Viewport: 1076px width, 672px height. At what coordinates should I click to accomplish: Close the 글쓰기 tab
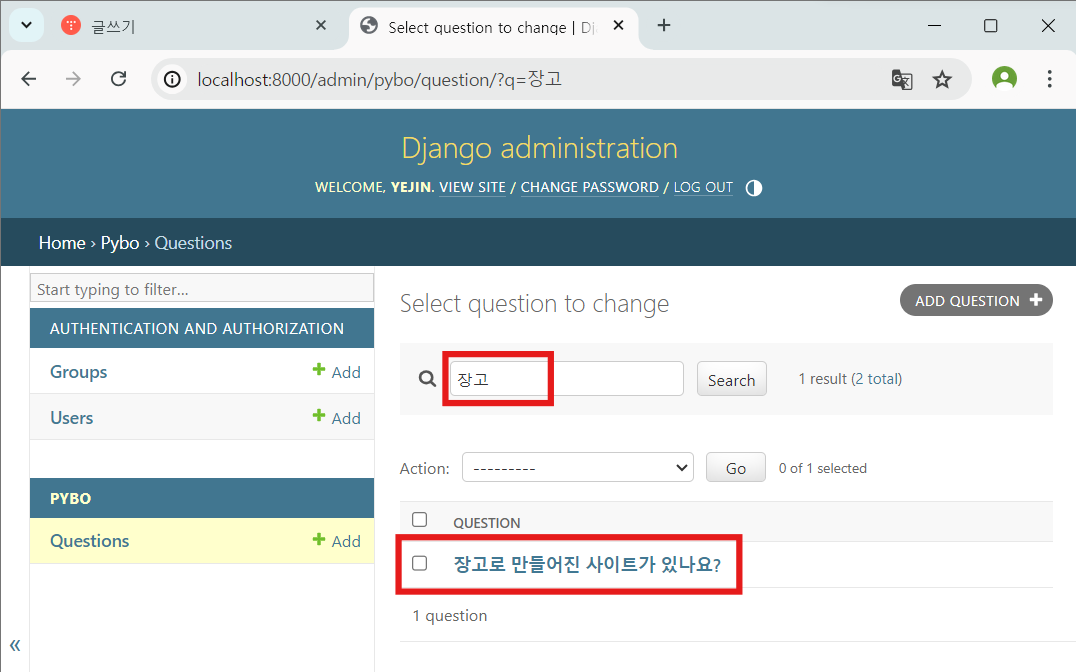click(x=320, y=25)
